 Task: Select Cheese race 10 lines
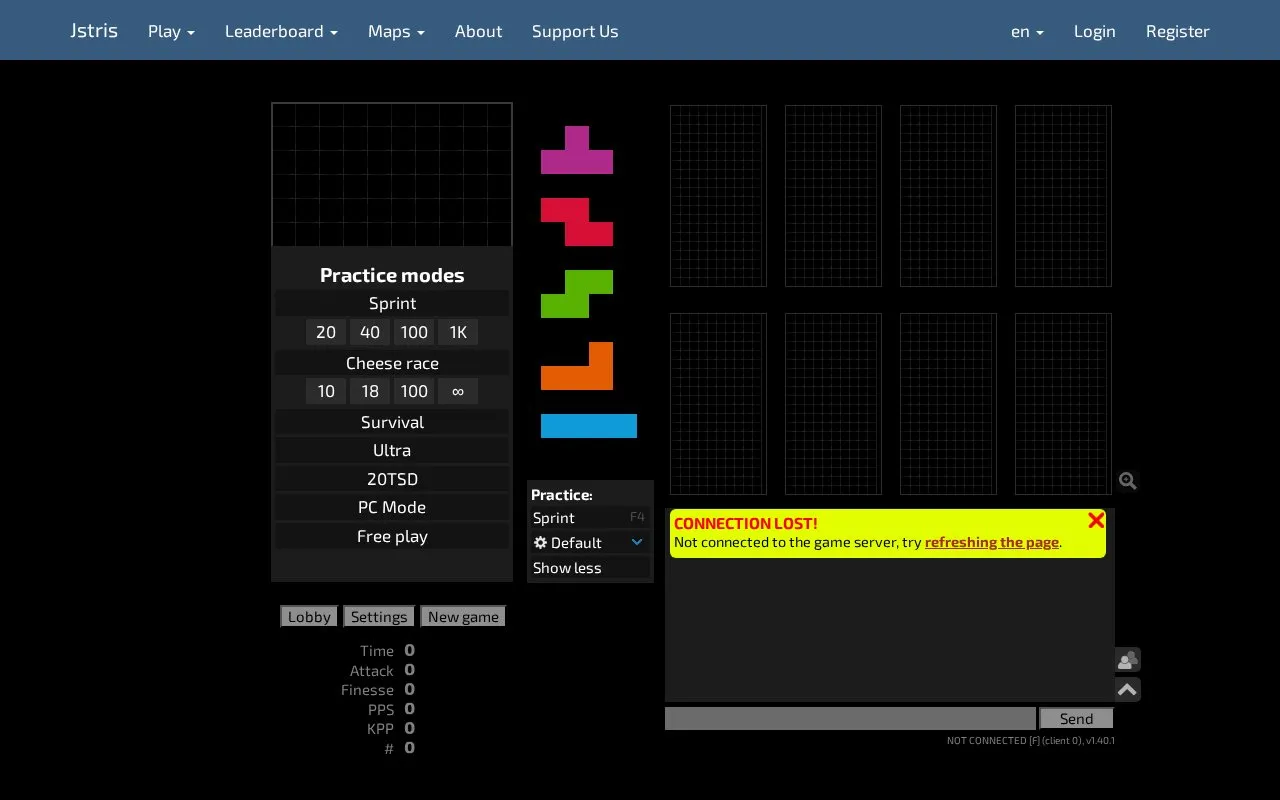[x=326, y=391]
